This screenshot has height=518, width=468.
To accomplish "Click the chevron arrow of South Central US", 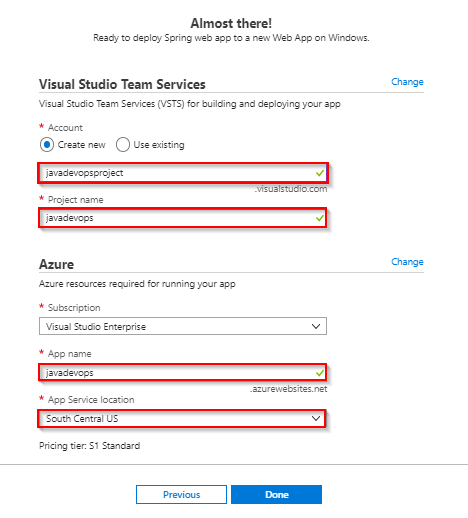I will pyautogui.click(x=316, y=419).
